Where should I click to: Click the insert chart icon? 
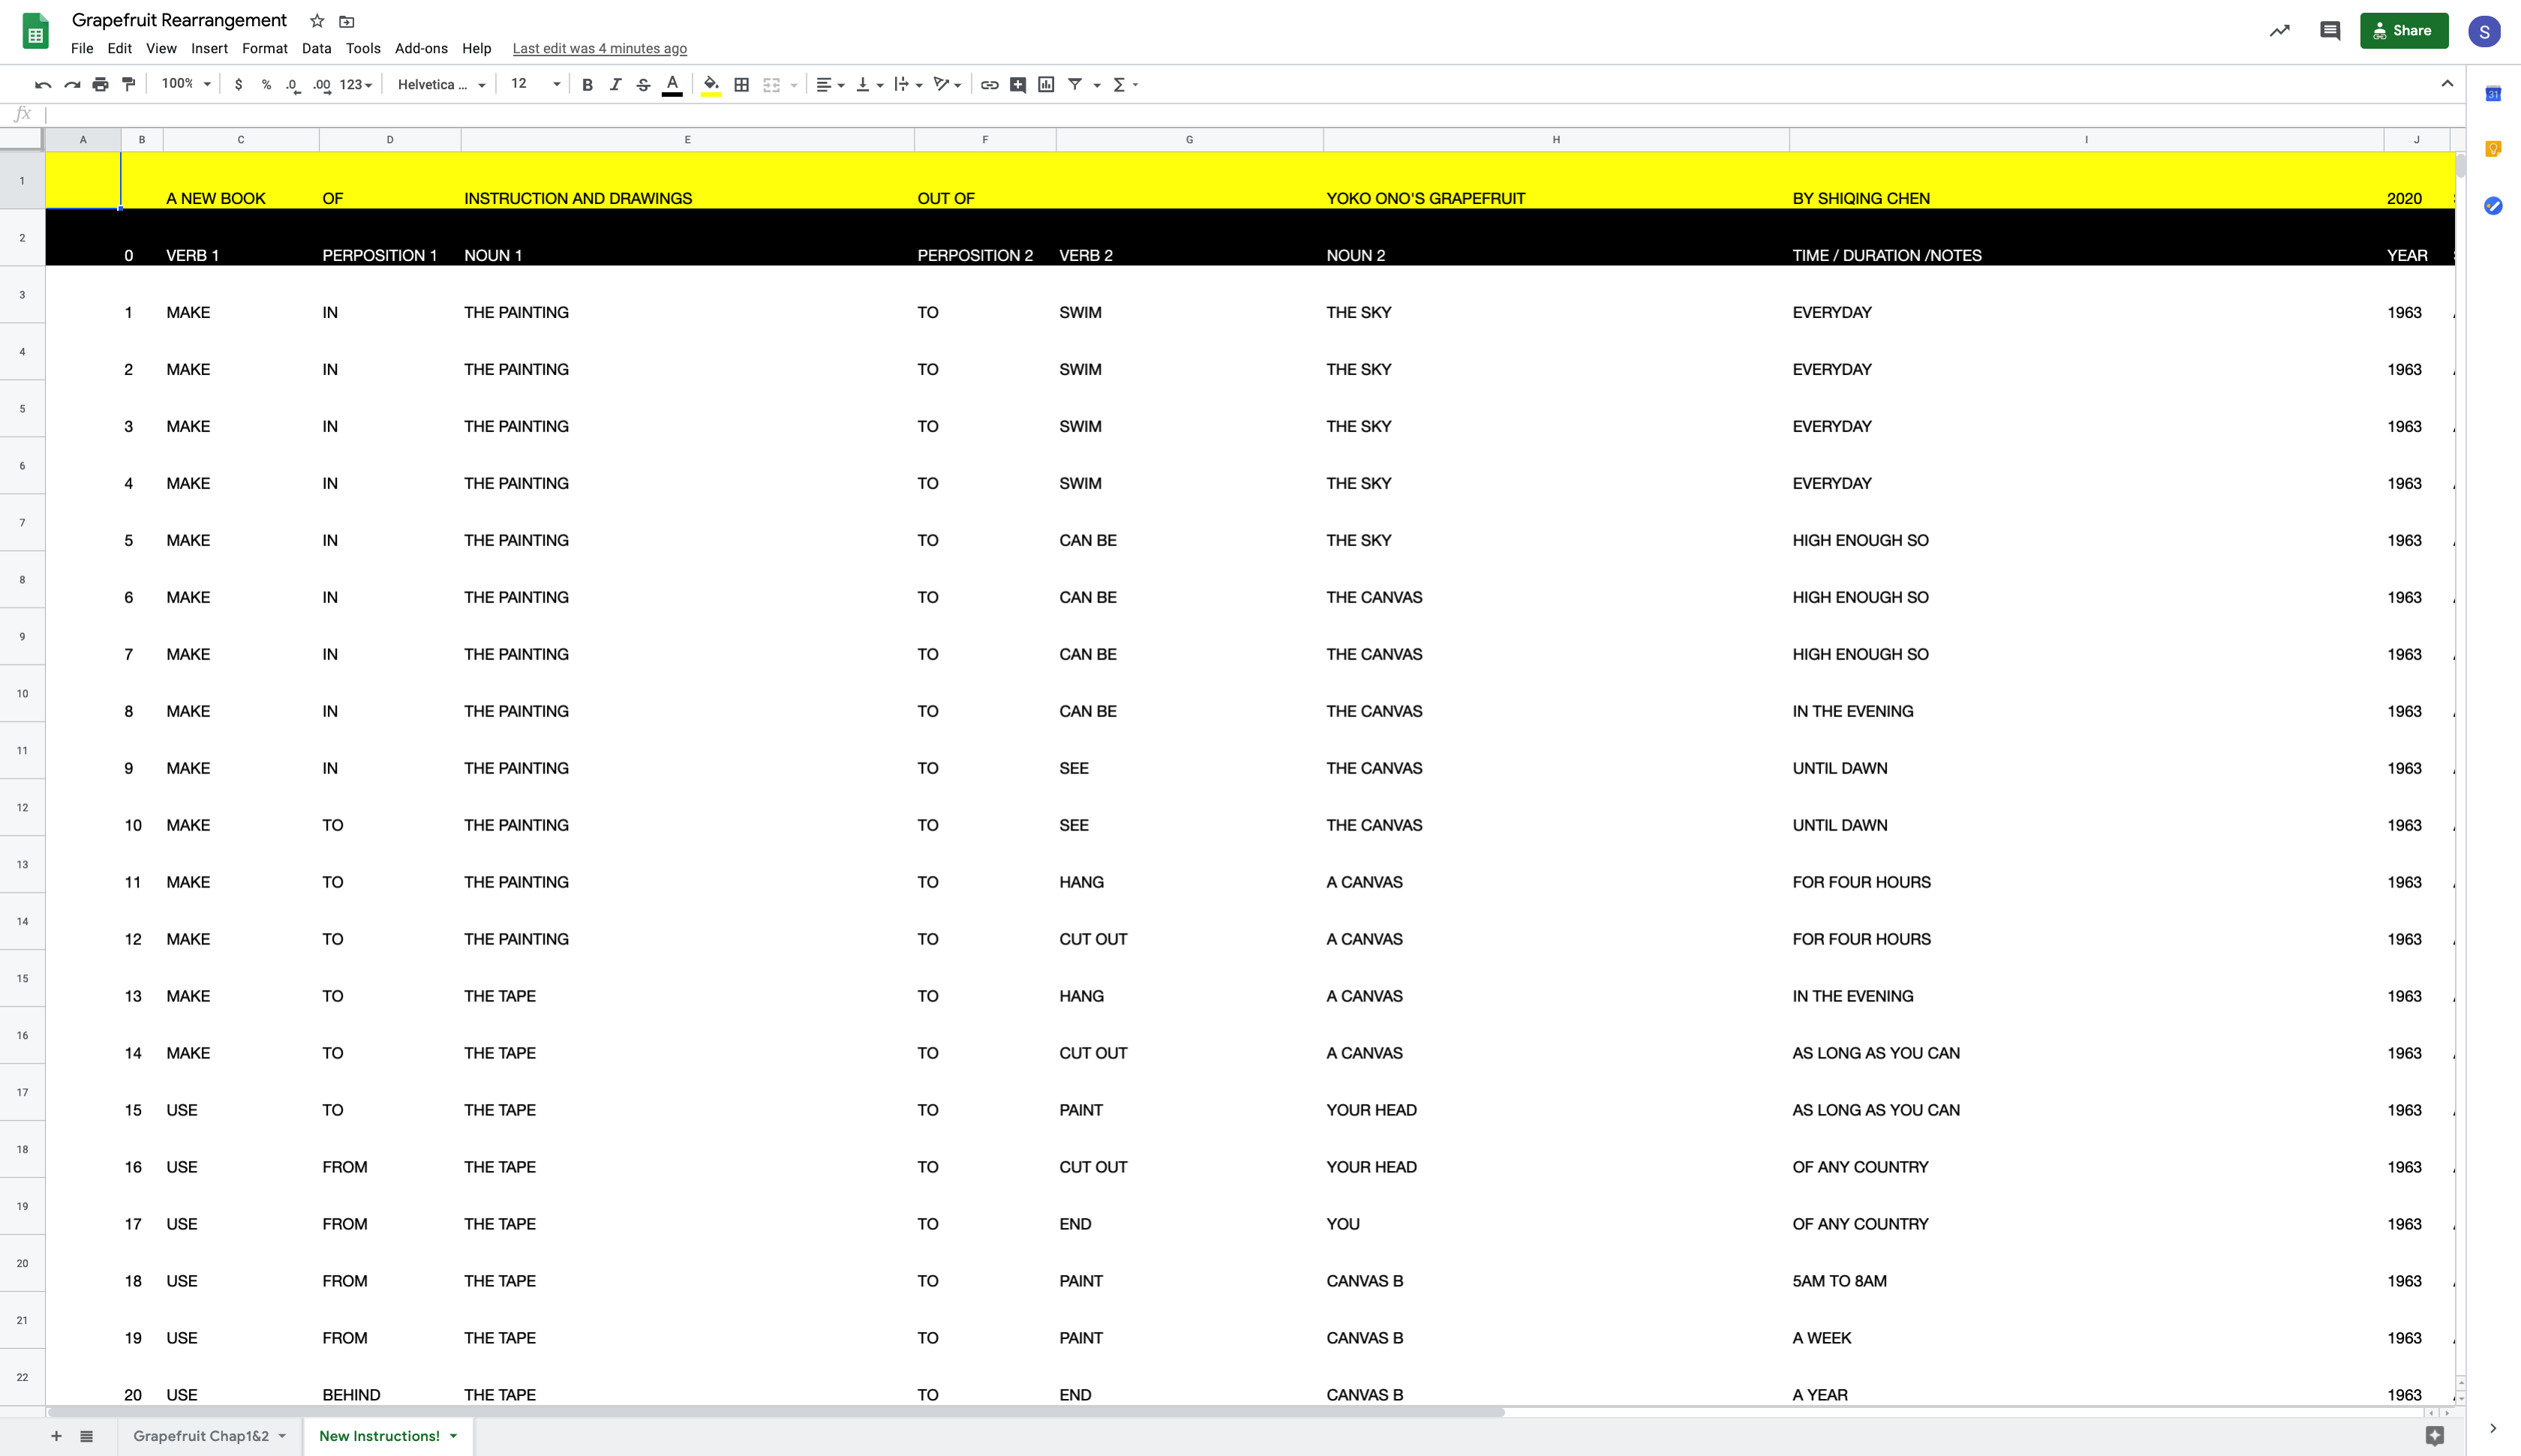pyautogui.click(x=1046, y=85)
